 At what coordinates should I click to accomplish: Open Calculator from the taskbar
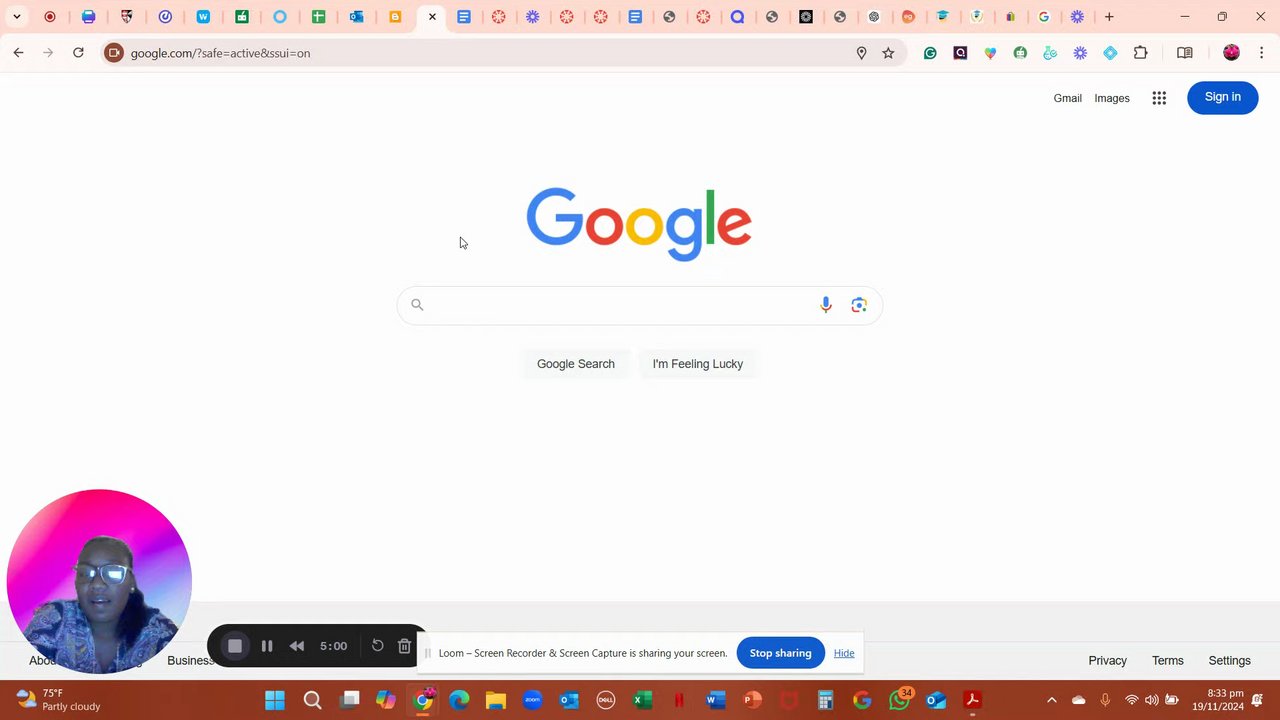click(x=825, y=700)
